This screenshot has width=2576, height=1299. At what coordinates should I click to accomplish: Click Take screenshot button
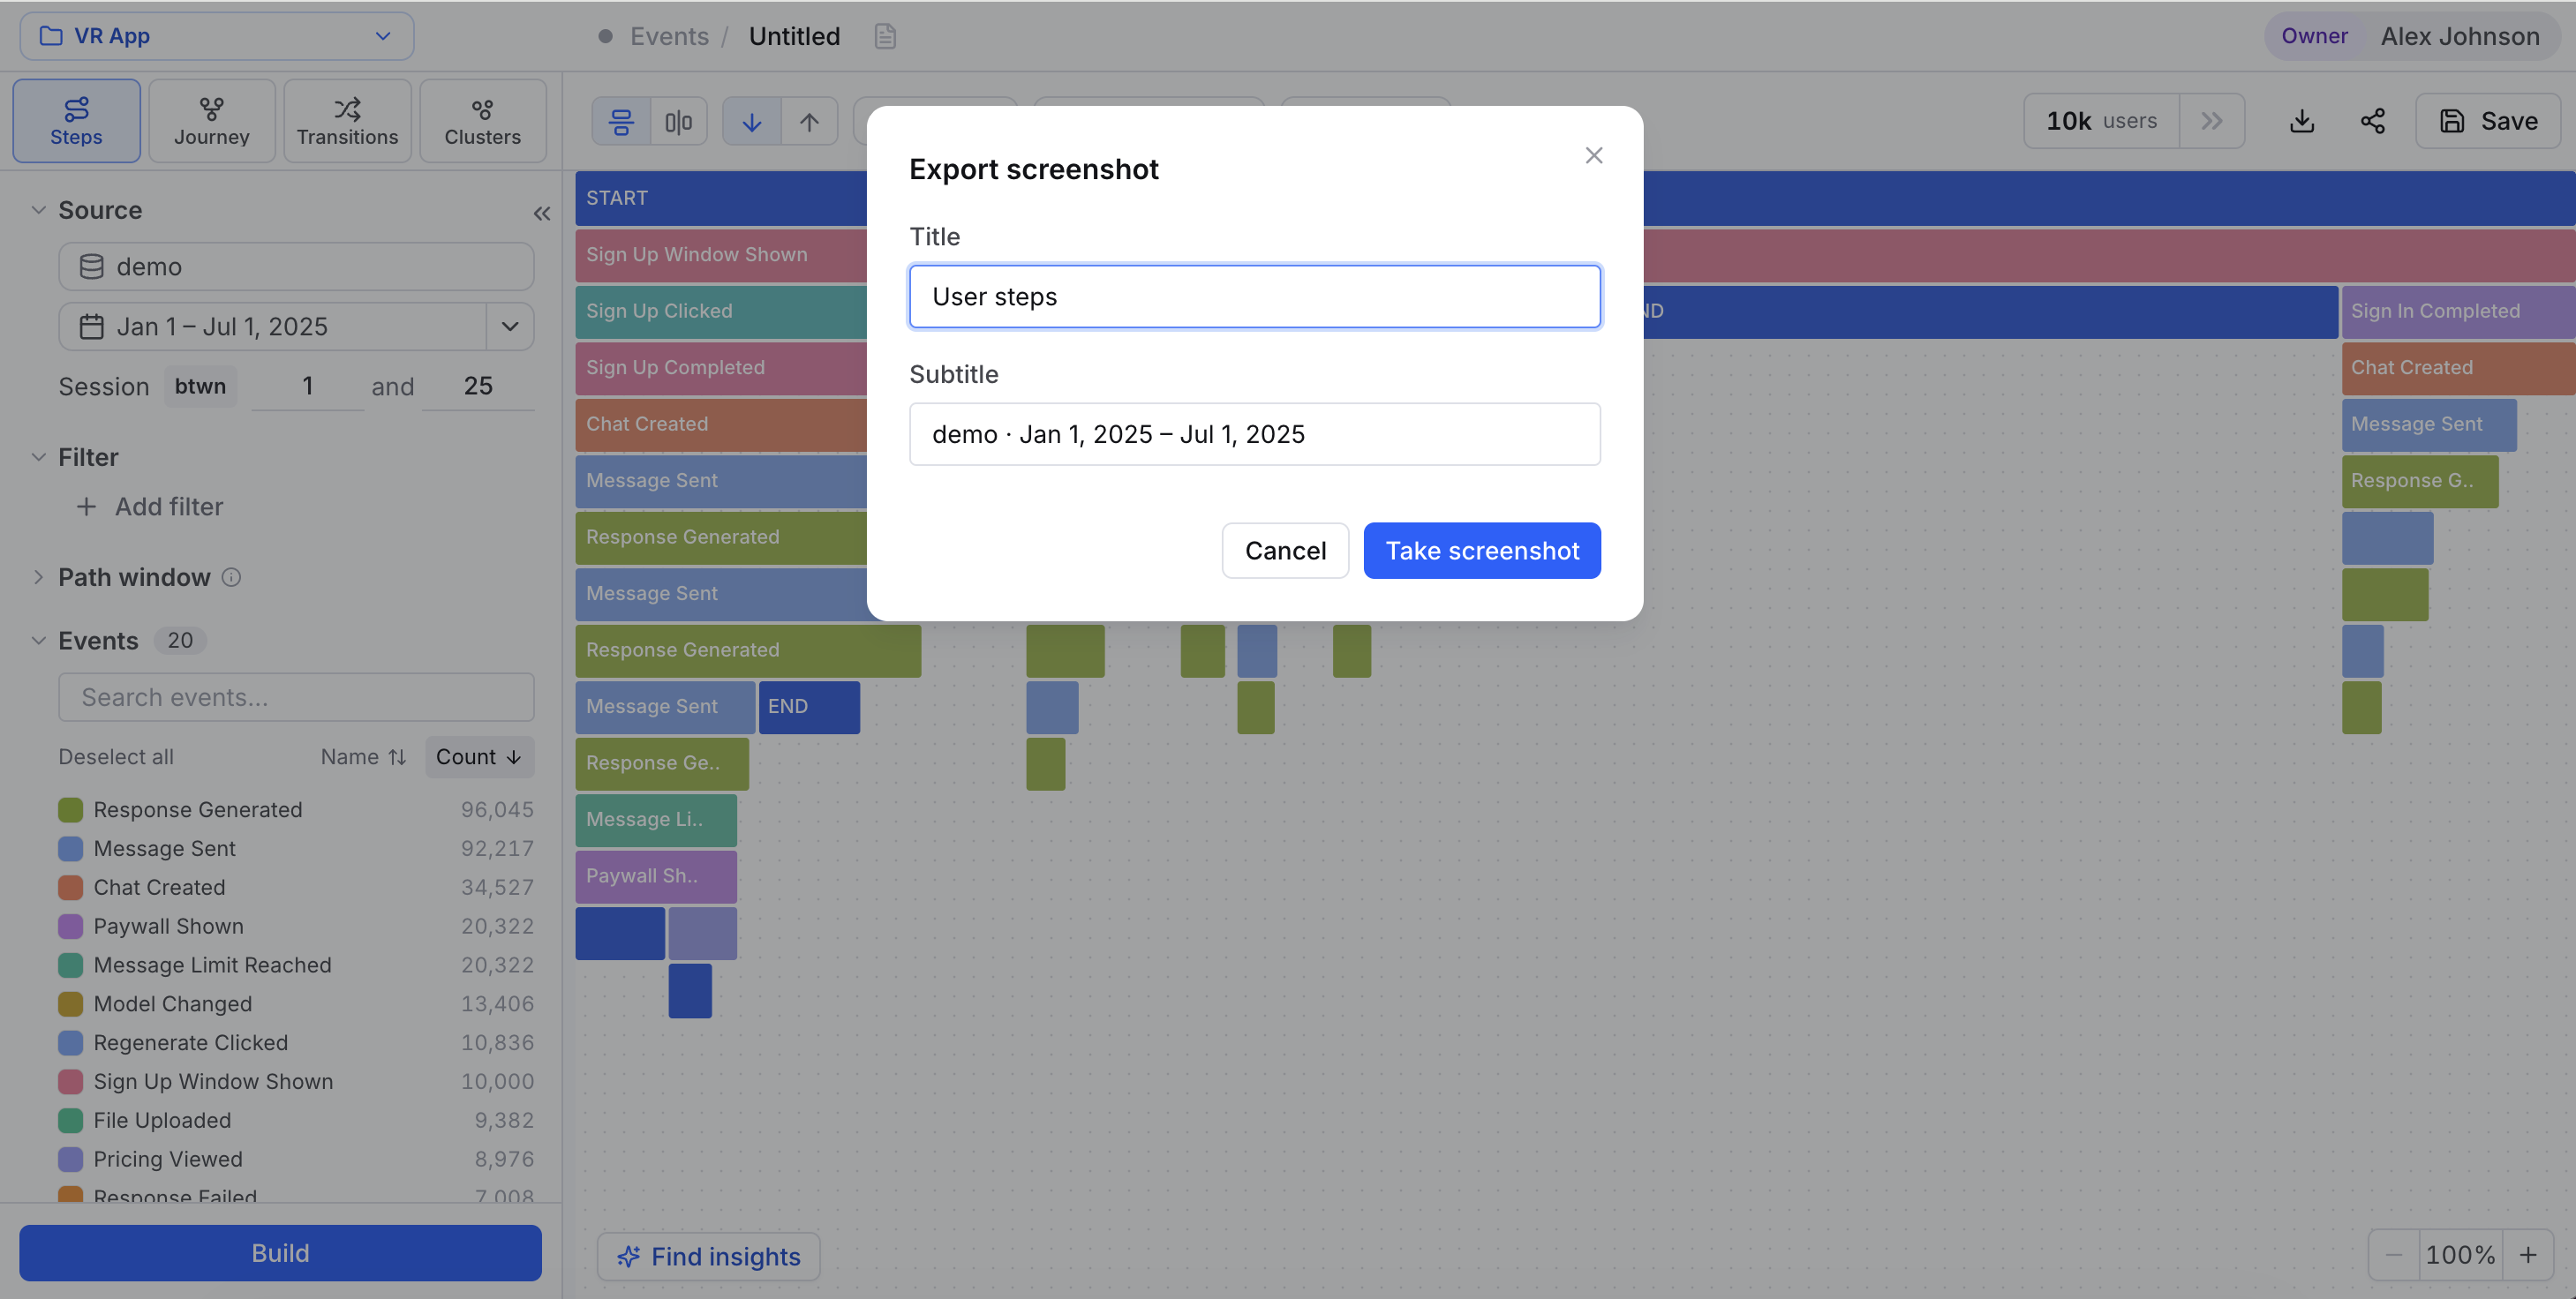(1482, 550)
